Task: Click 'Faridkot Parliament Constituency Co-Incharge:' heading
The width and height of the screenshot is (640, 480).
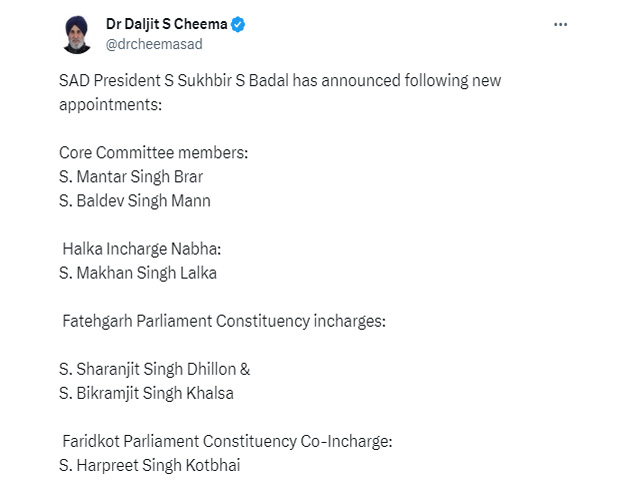Action: [227, 441]
